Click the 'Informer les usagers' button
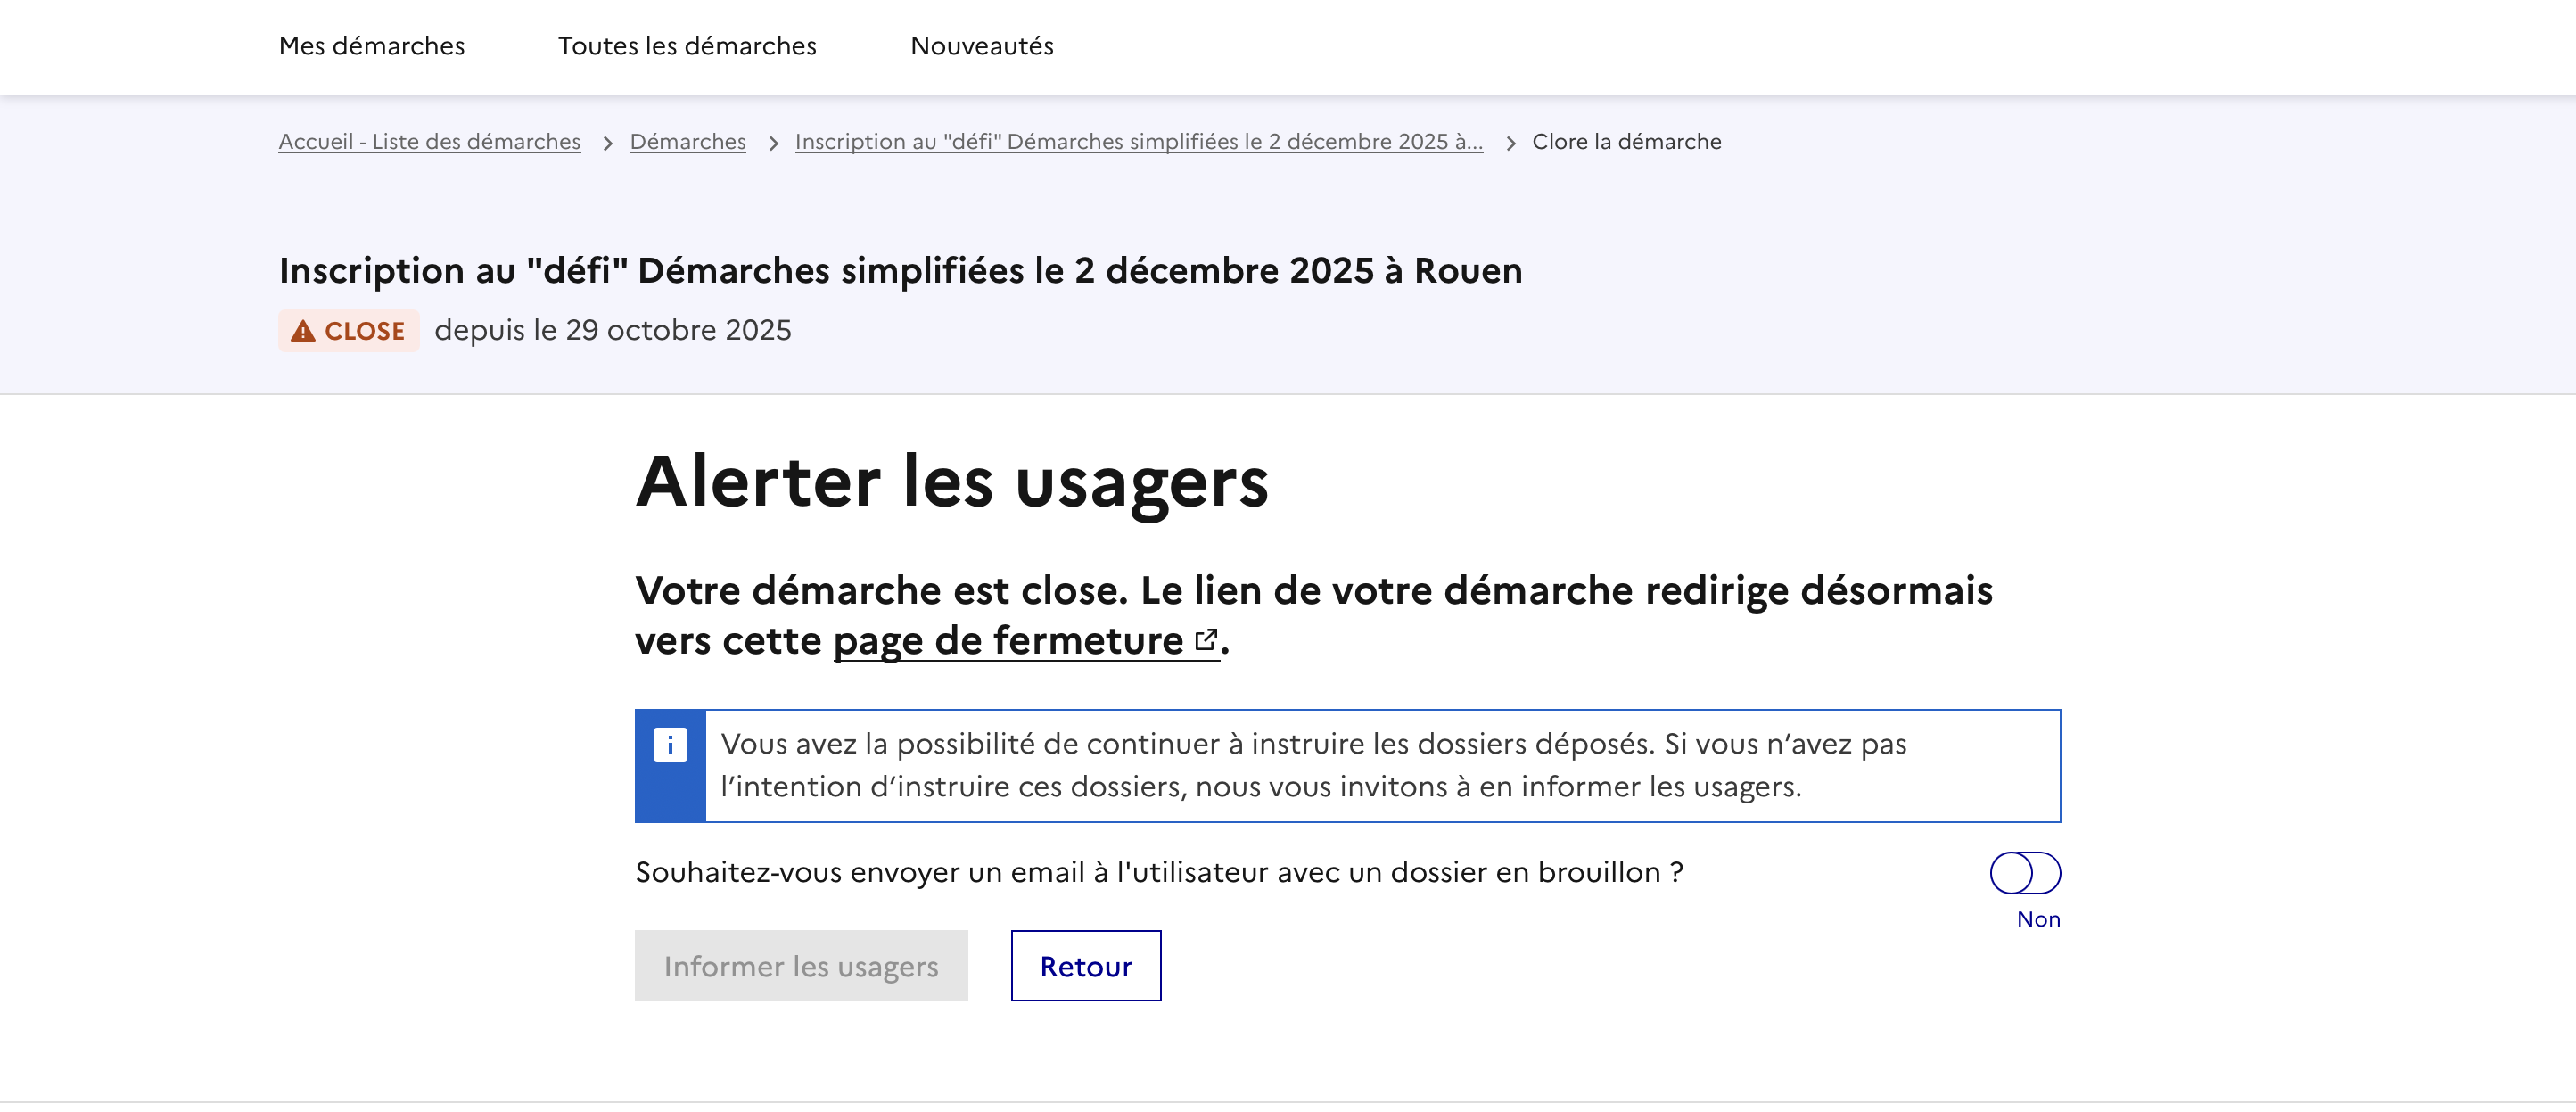Screen dimensions: 2576x1112 800,966
